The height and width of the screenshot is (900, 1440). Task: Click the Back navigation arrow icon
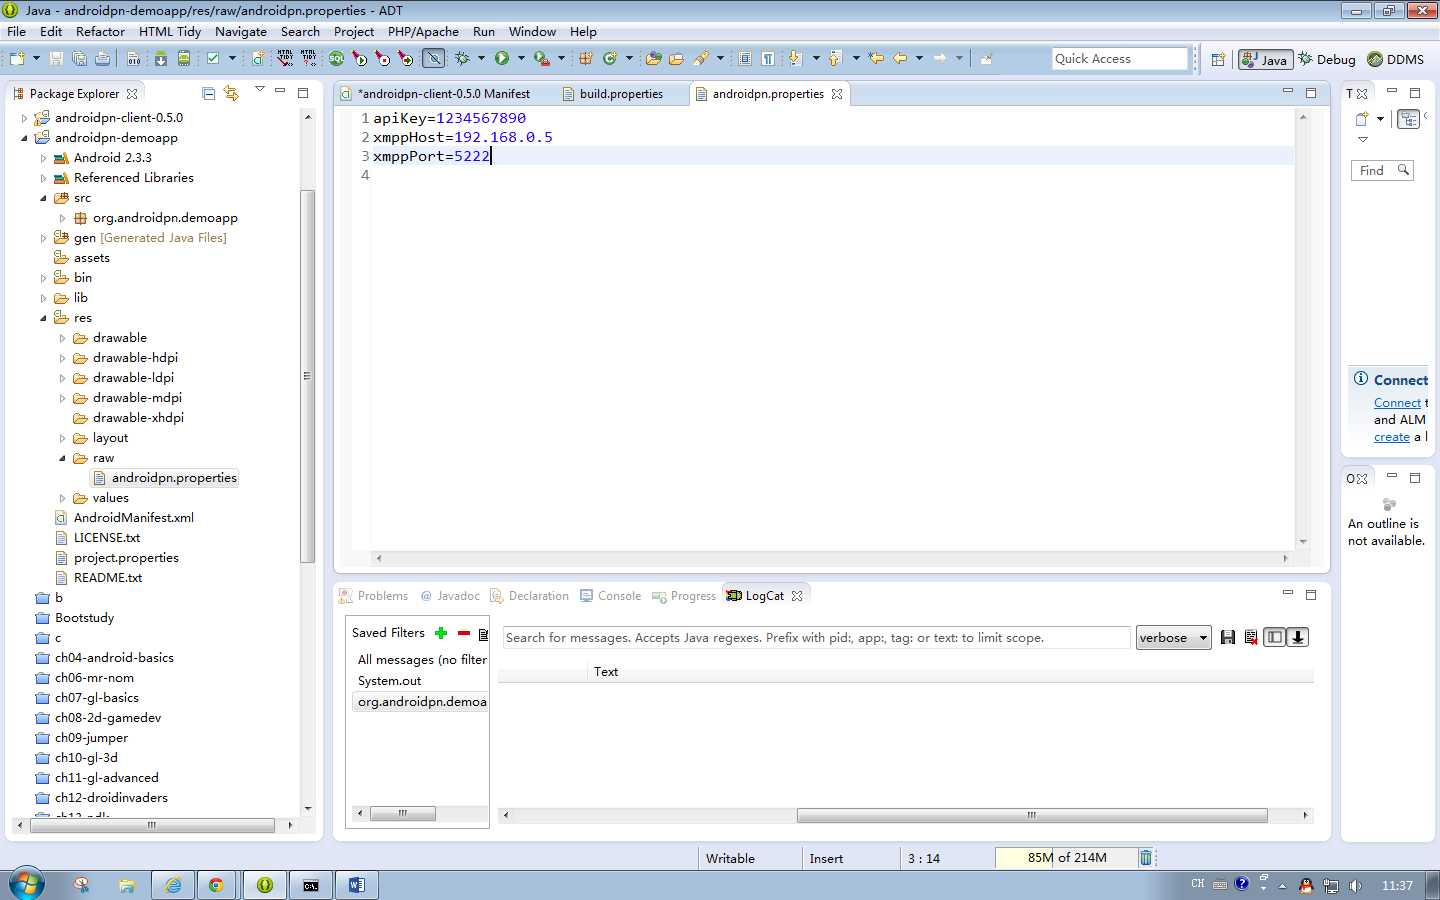pos(900,58)
